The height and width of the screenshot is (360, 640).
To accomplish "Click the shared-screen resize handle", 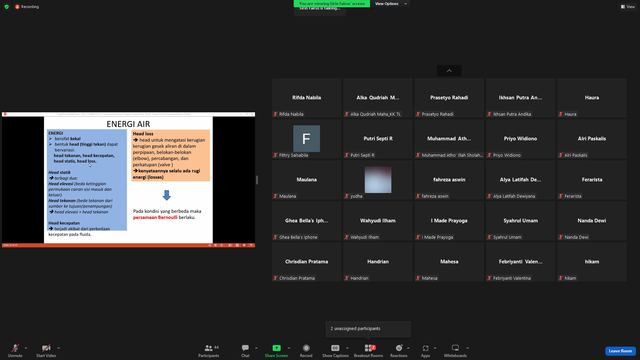I will pos(257,180).
